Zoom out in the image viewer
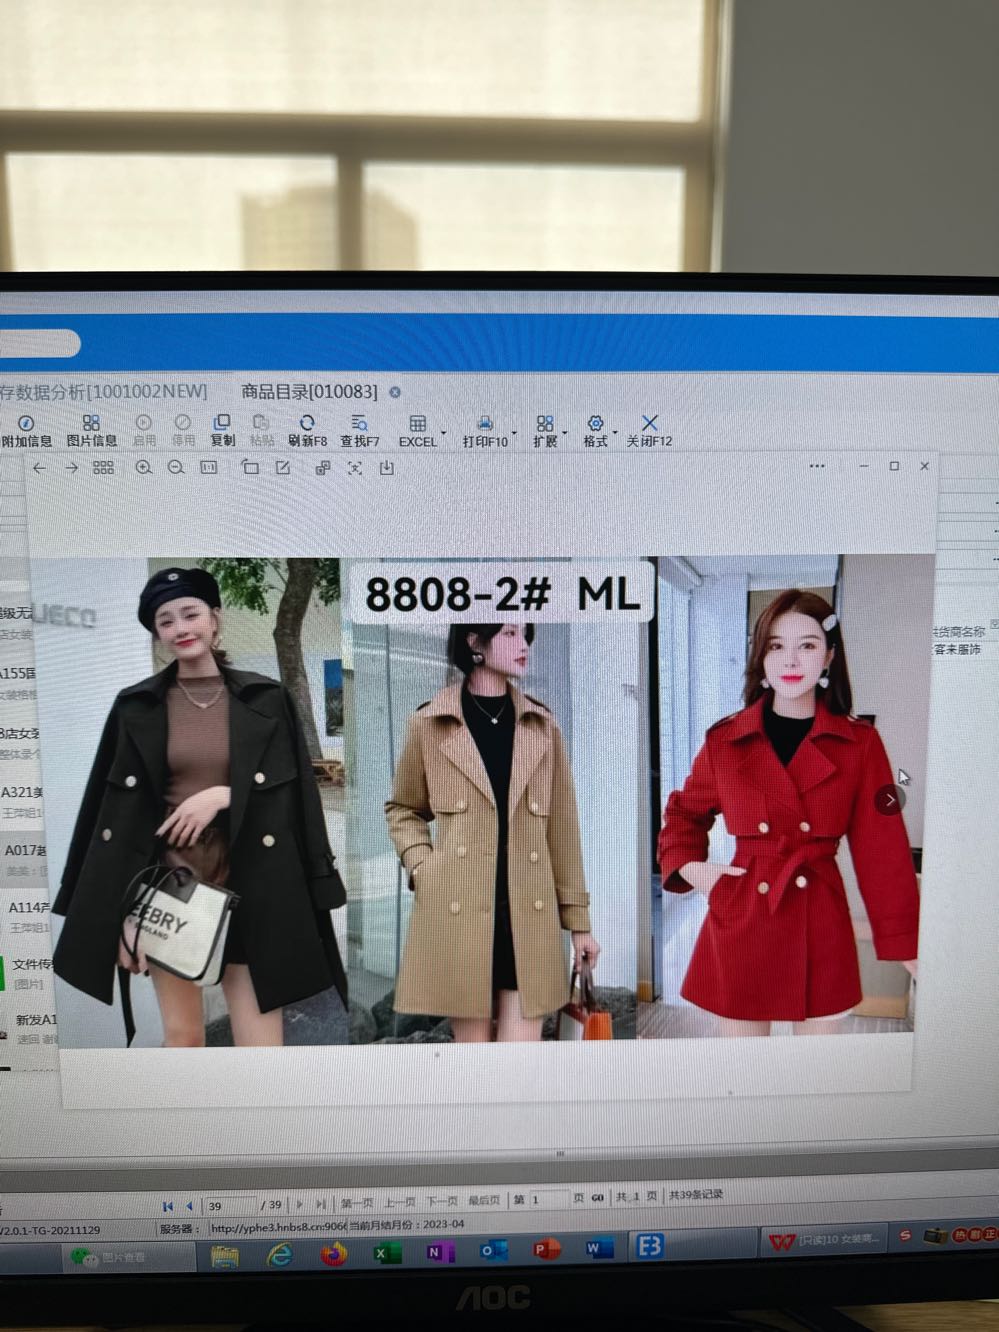 (176, 468)
